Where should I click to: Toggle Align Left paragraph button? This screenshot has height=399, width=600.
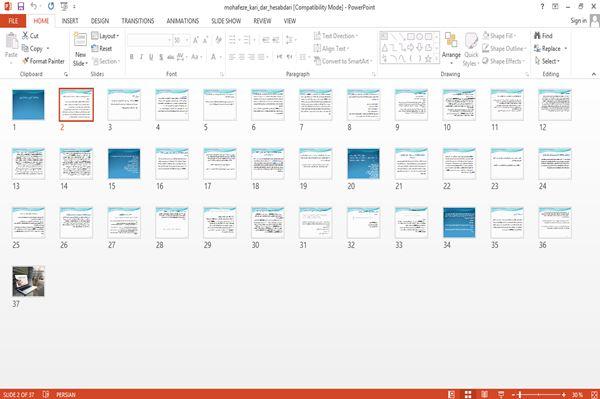point(232,57)
